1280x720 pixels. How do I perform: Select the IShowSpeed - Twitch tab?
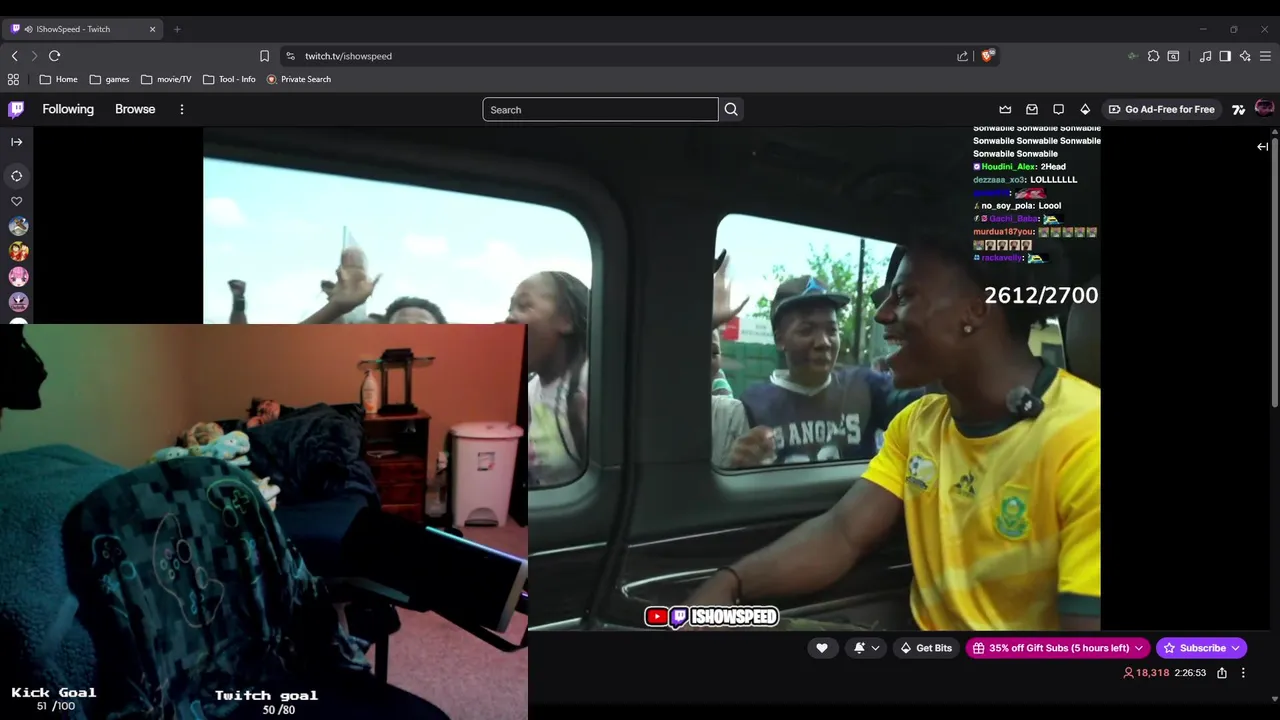pyautogui.click(x=82, y=29)
